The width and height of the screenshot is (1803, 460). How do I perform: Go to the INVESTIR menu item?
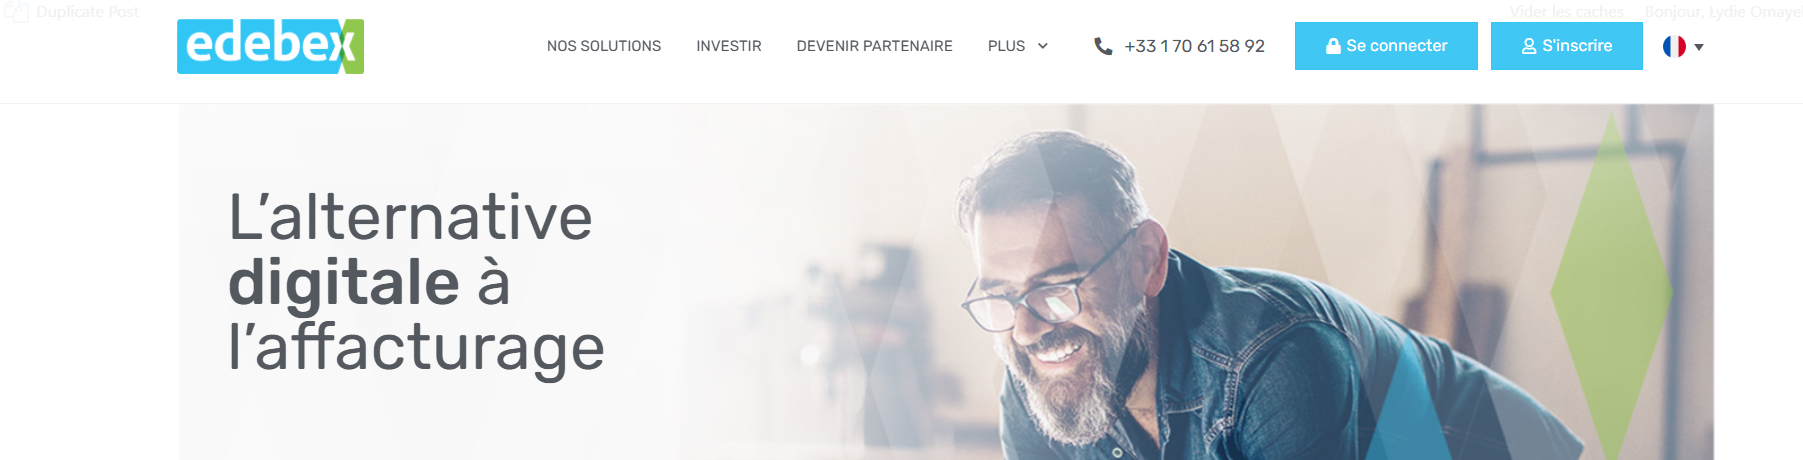[729, 46]
